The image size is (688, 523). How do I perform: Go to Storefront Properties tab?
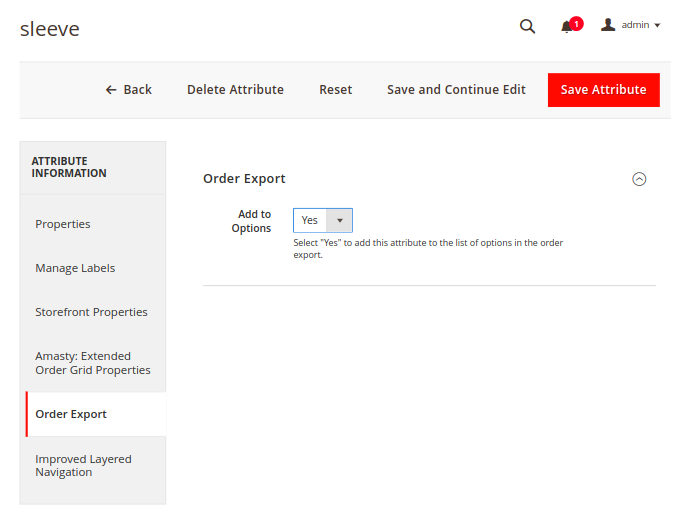coord(93,312)
